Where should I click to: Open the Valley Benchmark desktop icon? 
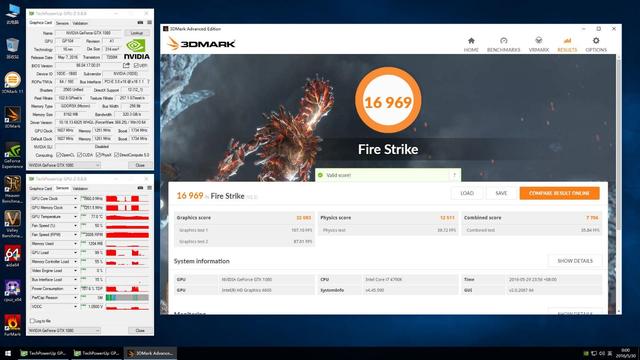pos(12,224)
